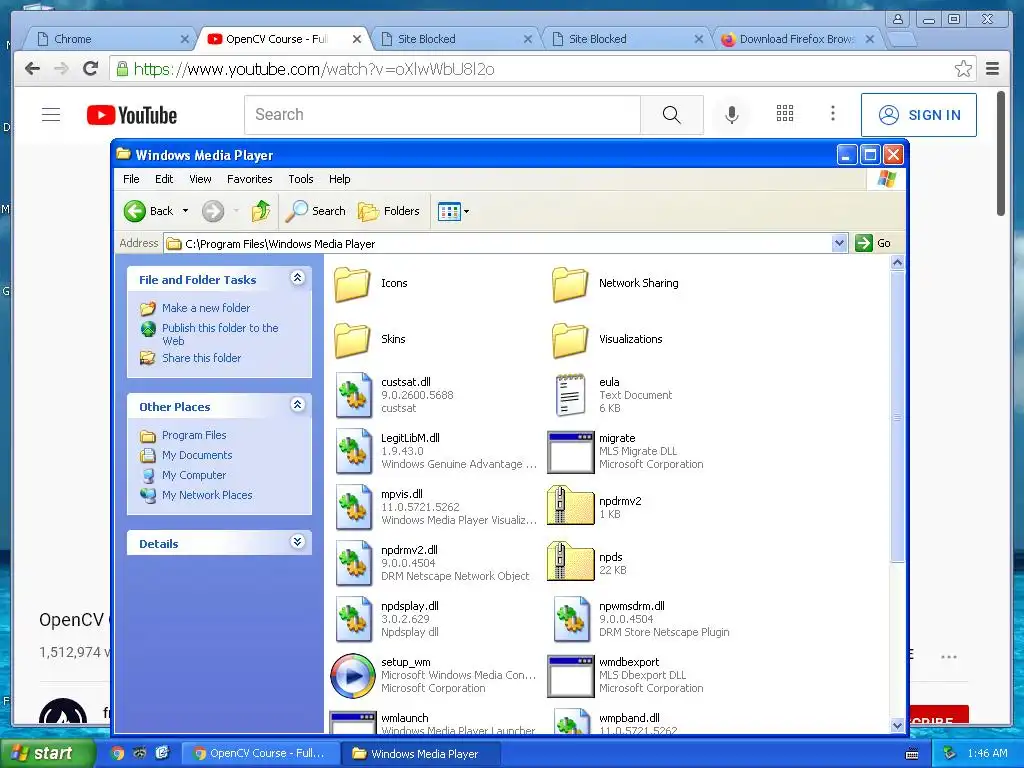Screen dimensions: 1024x768
Task: Click the OpenCV Course taskbar button
Action: [x=261, y=754]
